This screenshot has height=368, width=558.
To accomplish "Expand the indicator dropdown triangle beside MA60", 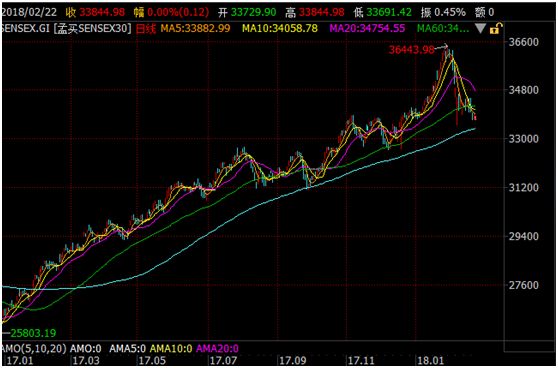I will tap(480, 28).
